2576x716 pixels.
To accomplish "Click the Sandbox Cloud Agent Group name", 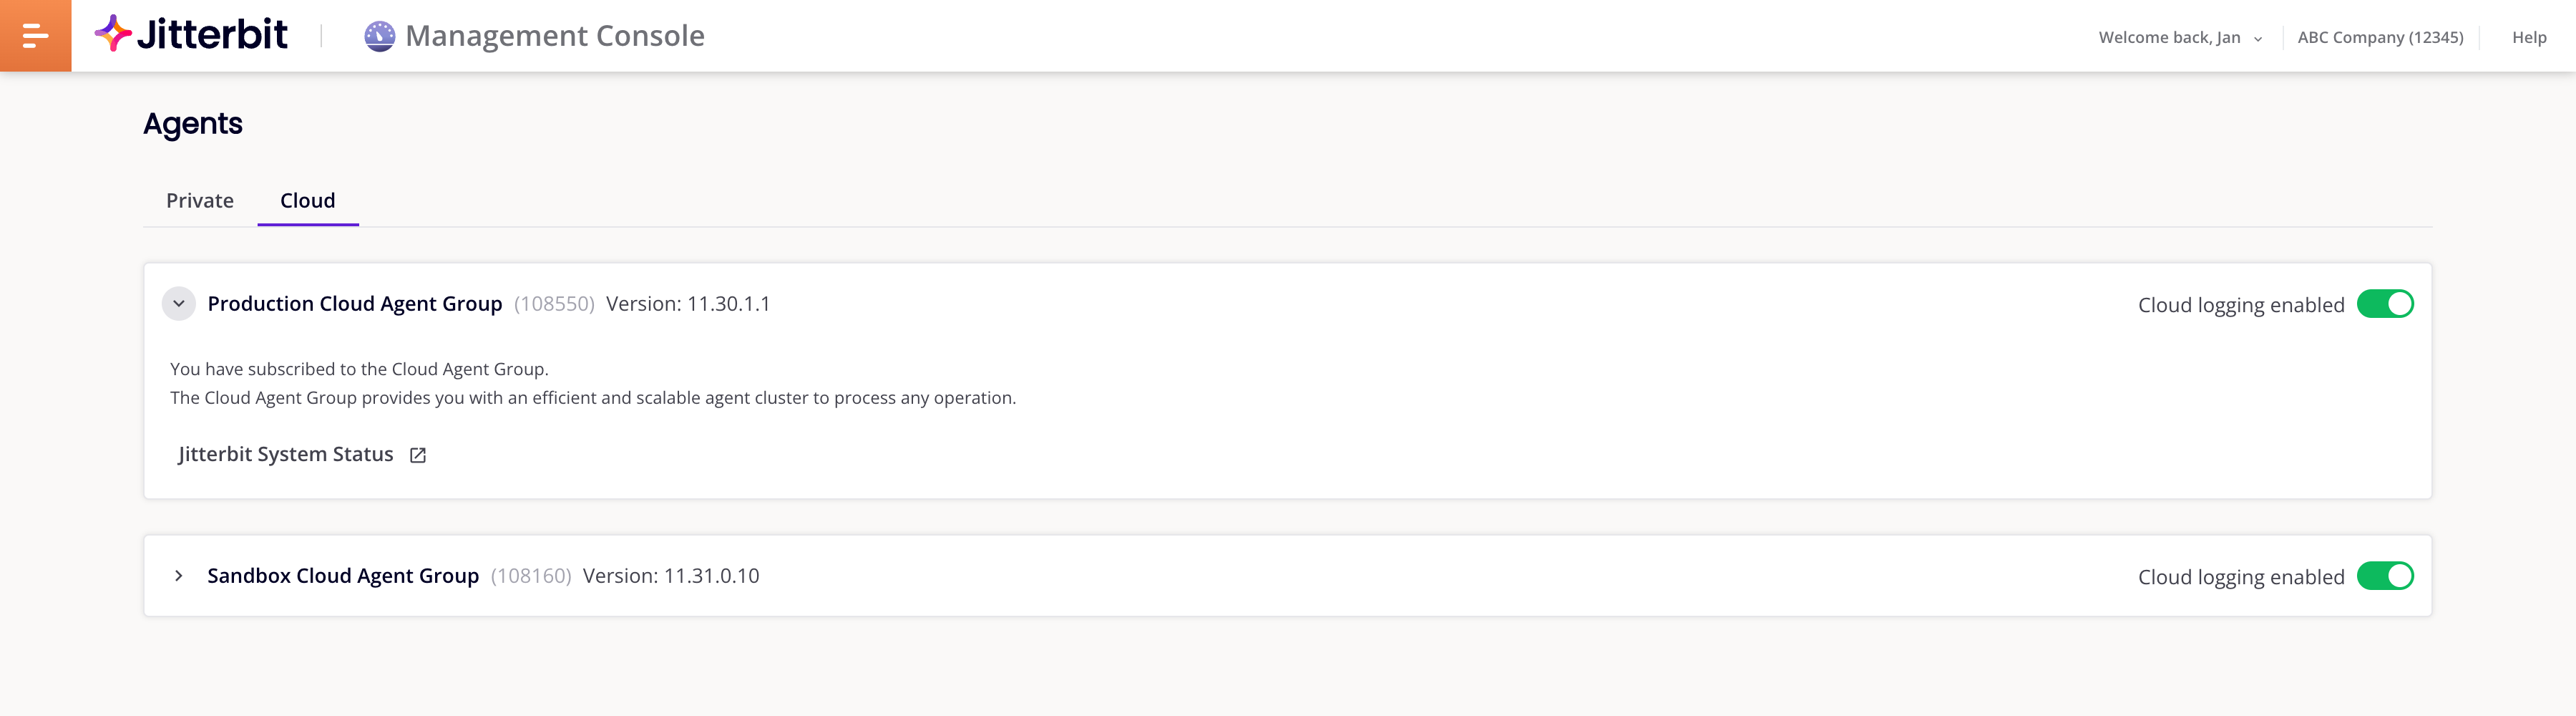I will [x=343, y=576].
